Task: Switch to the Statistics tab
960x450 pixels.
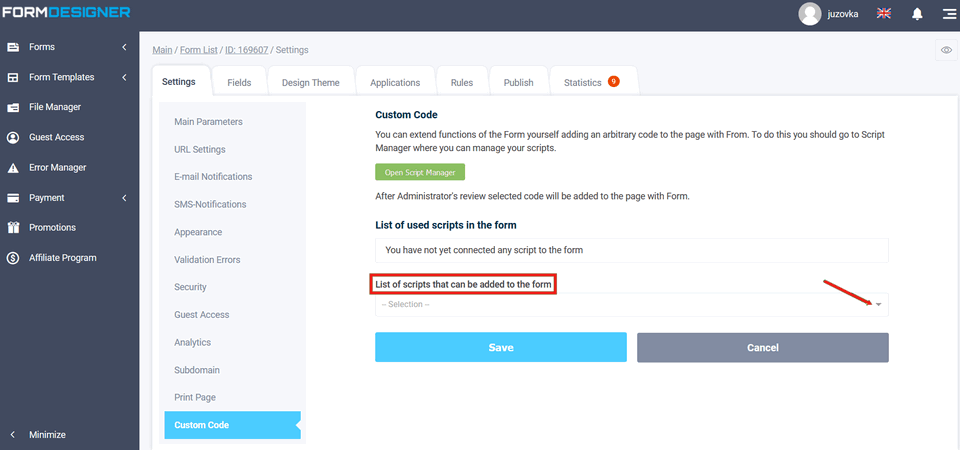Action: point(590,83)
